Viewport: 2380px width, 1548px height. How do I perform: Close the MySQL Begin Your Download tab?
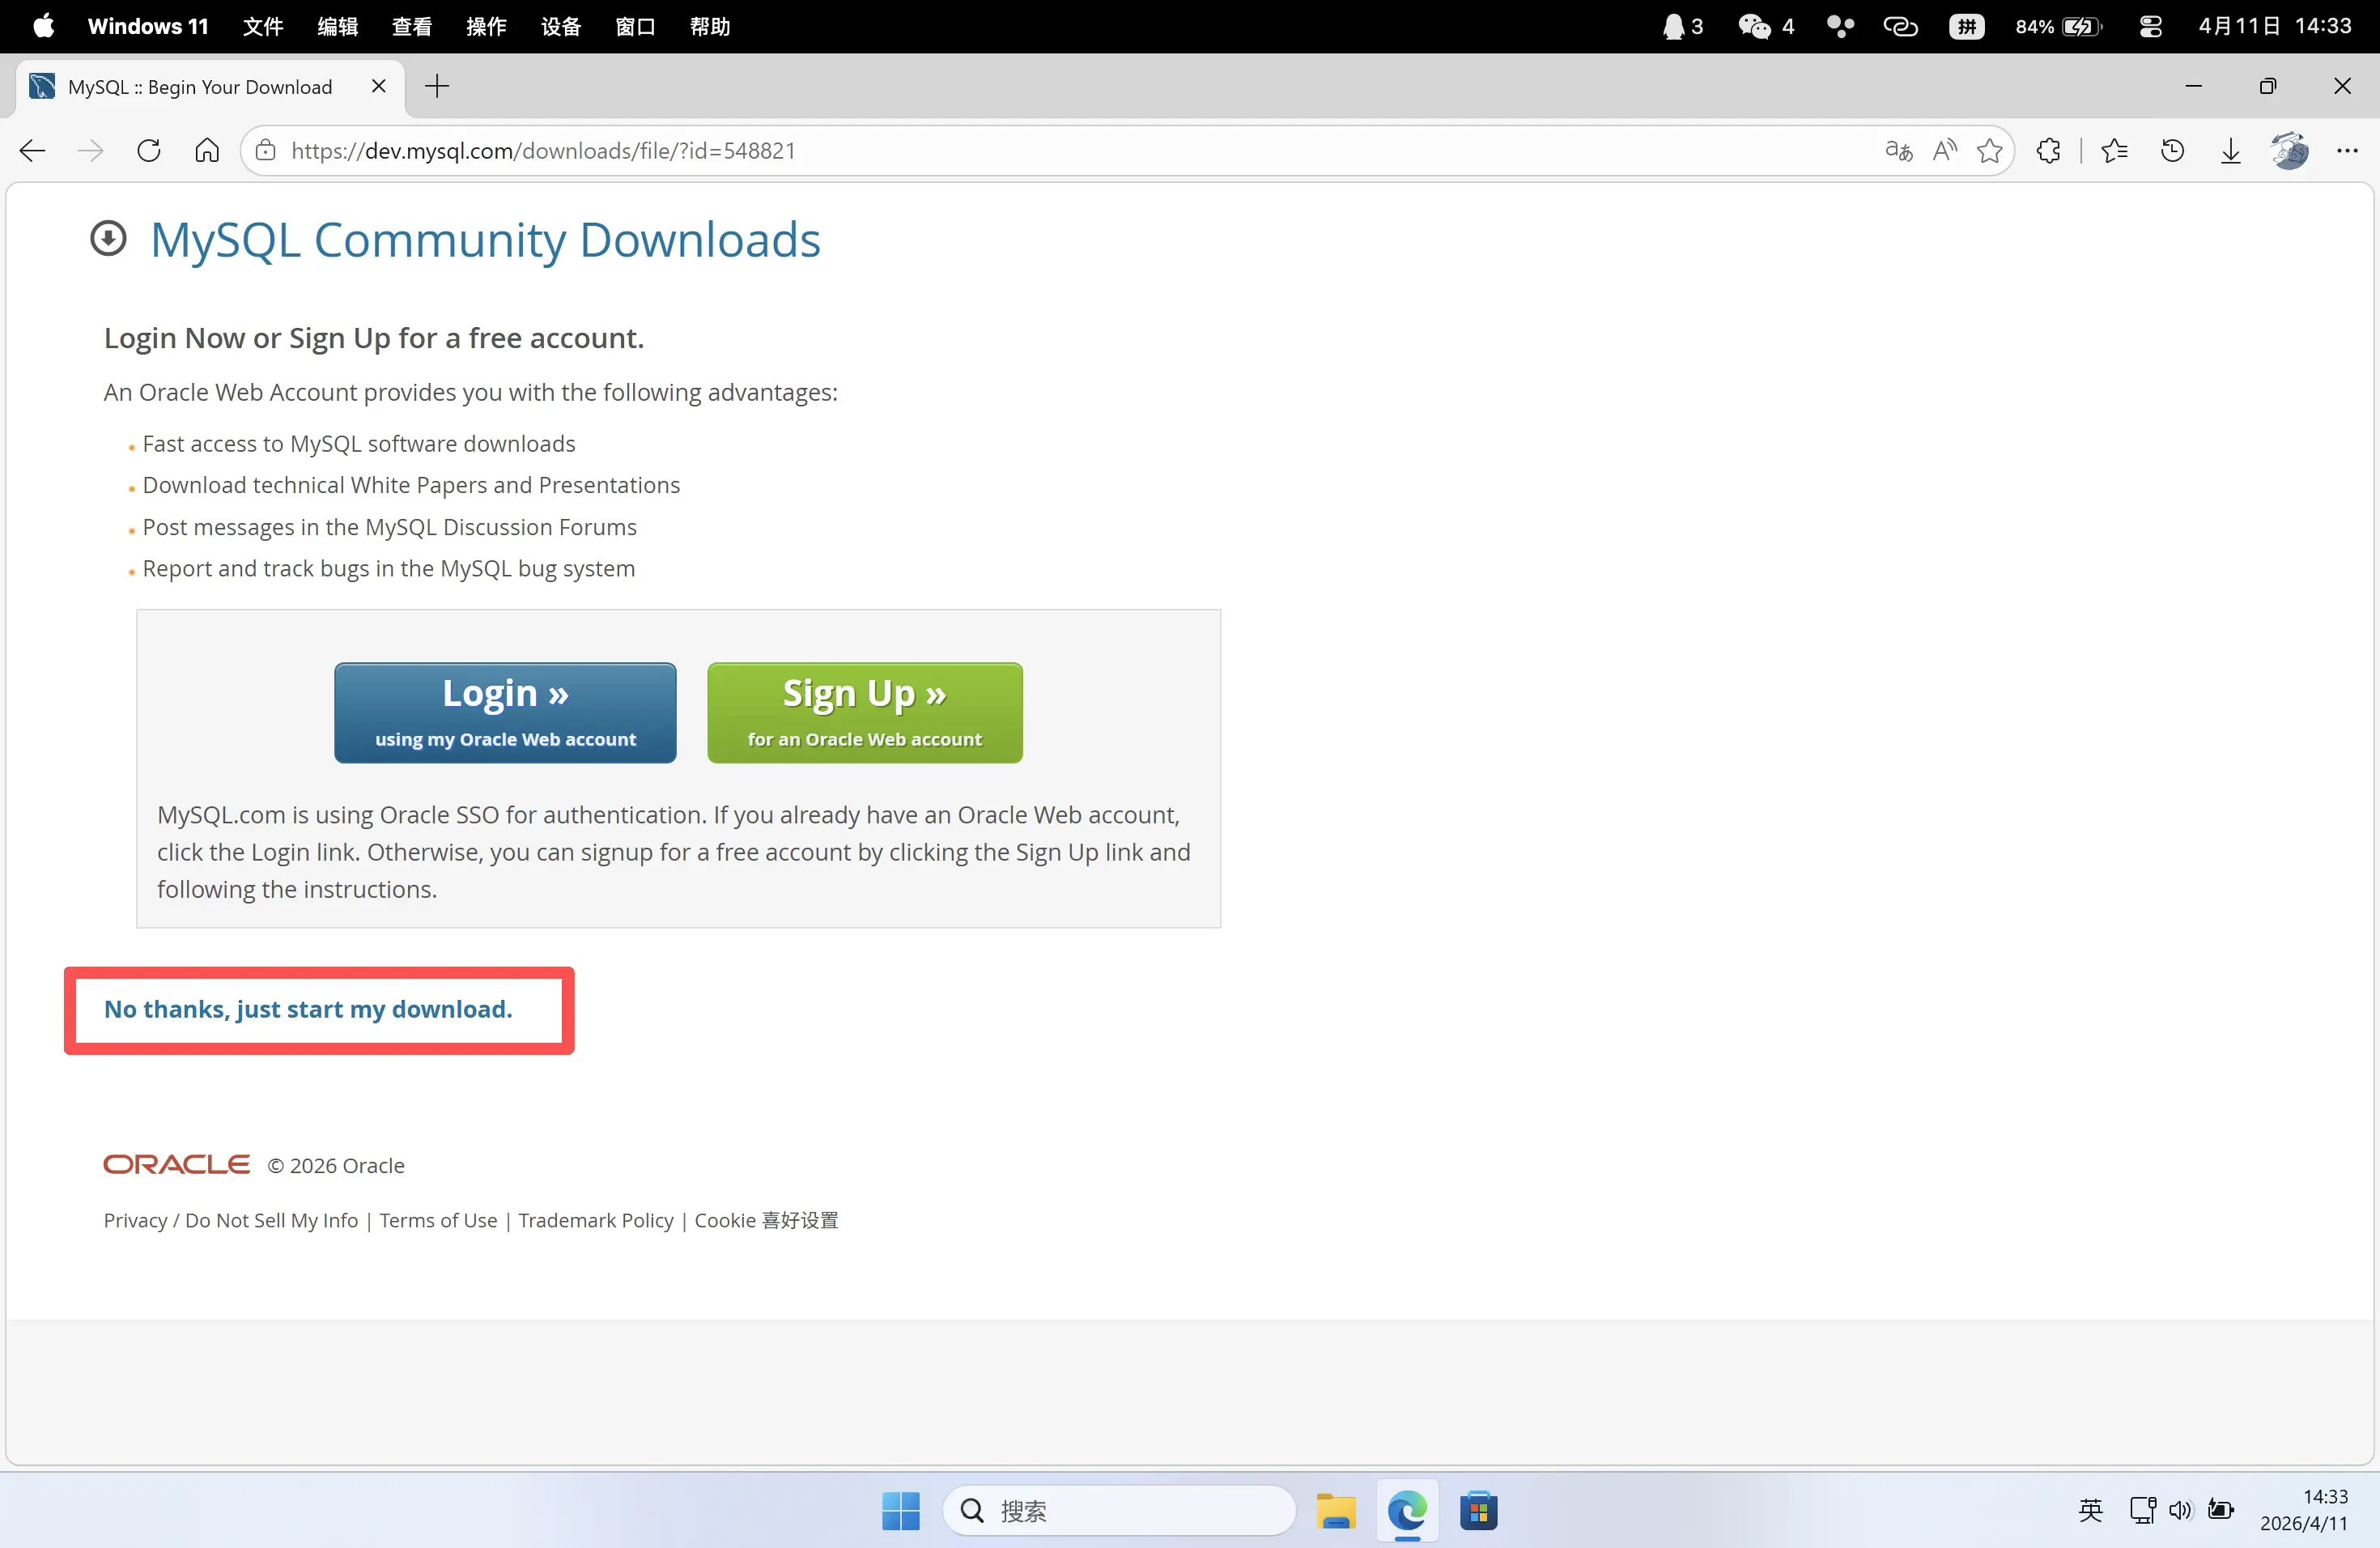point(379,87)
